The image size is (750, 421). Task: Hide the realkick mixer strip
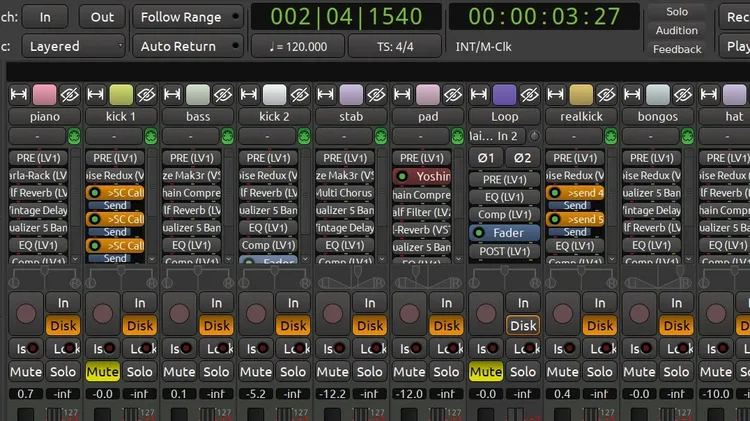pos(607,95)
